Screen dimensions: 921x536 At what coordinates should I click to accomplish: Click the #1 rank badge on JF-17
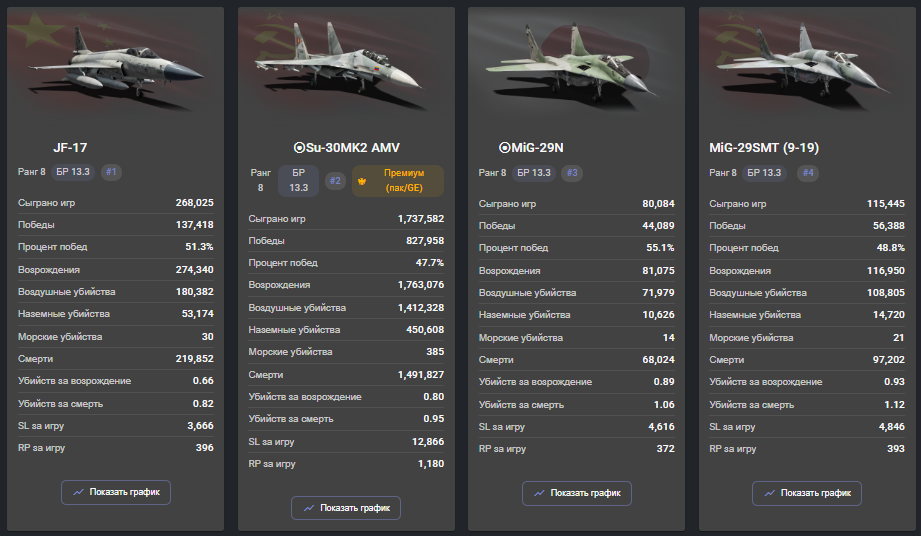pyautogui.click(x=111, y=172)
